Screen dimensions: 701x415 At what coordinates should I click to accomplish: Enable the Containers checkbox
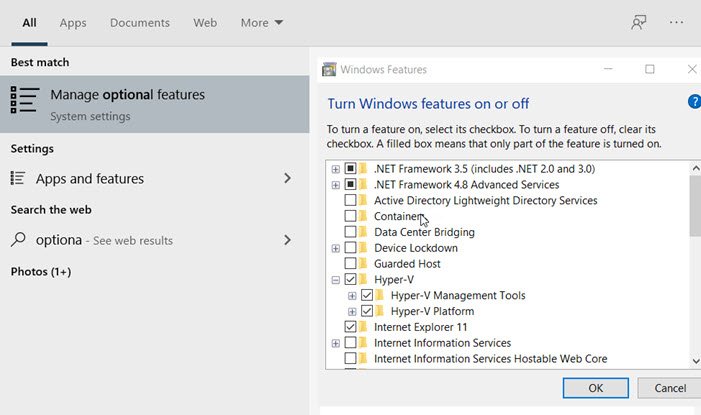350,216
